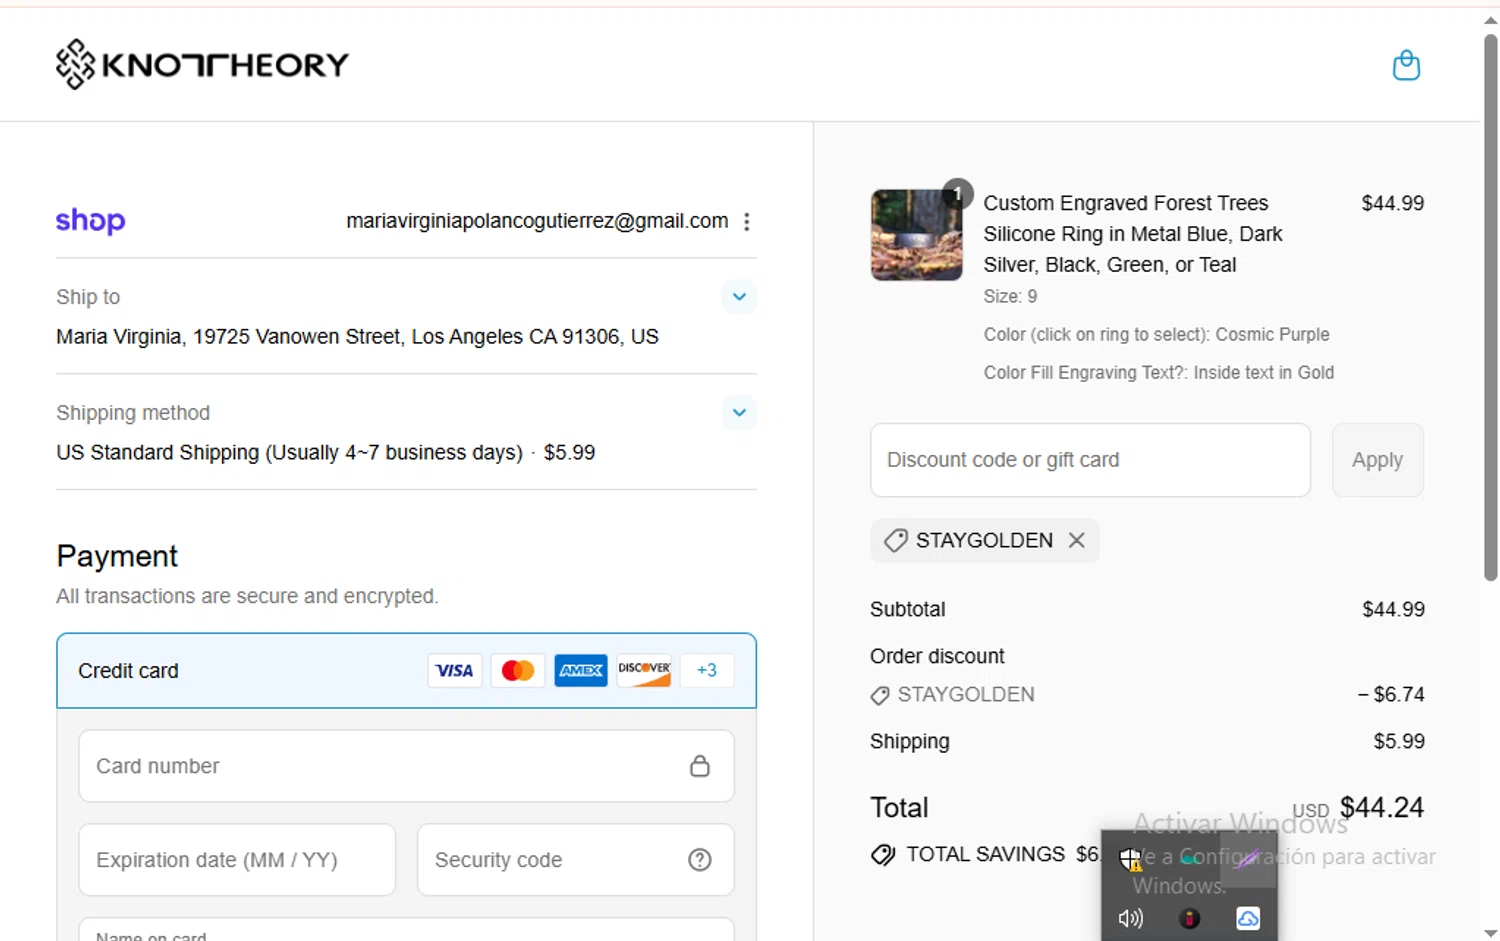
Task: Open the Security code help icon
Action: (700, 860)
